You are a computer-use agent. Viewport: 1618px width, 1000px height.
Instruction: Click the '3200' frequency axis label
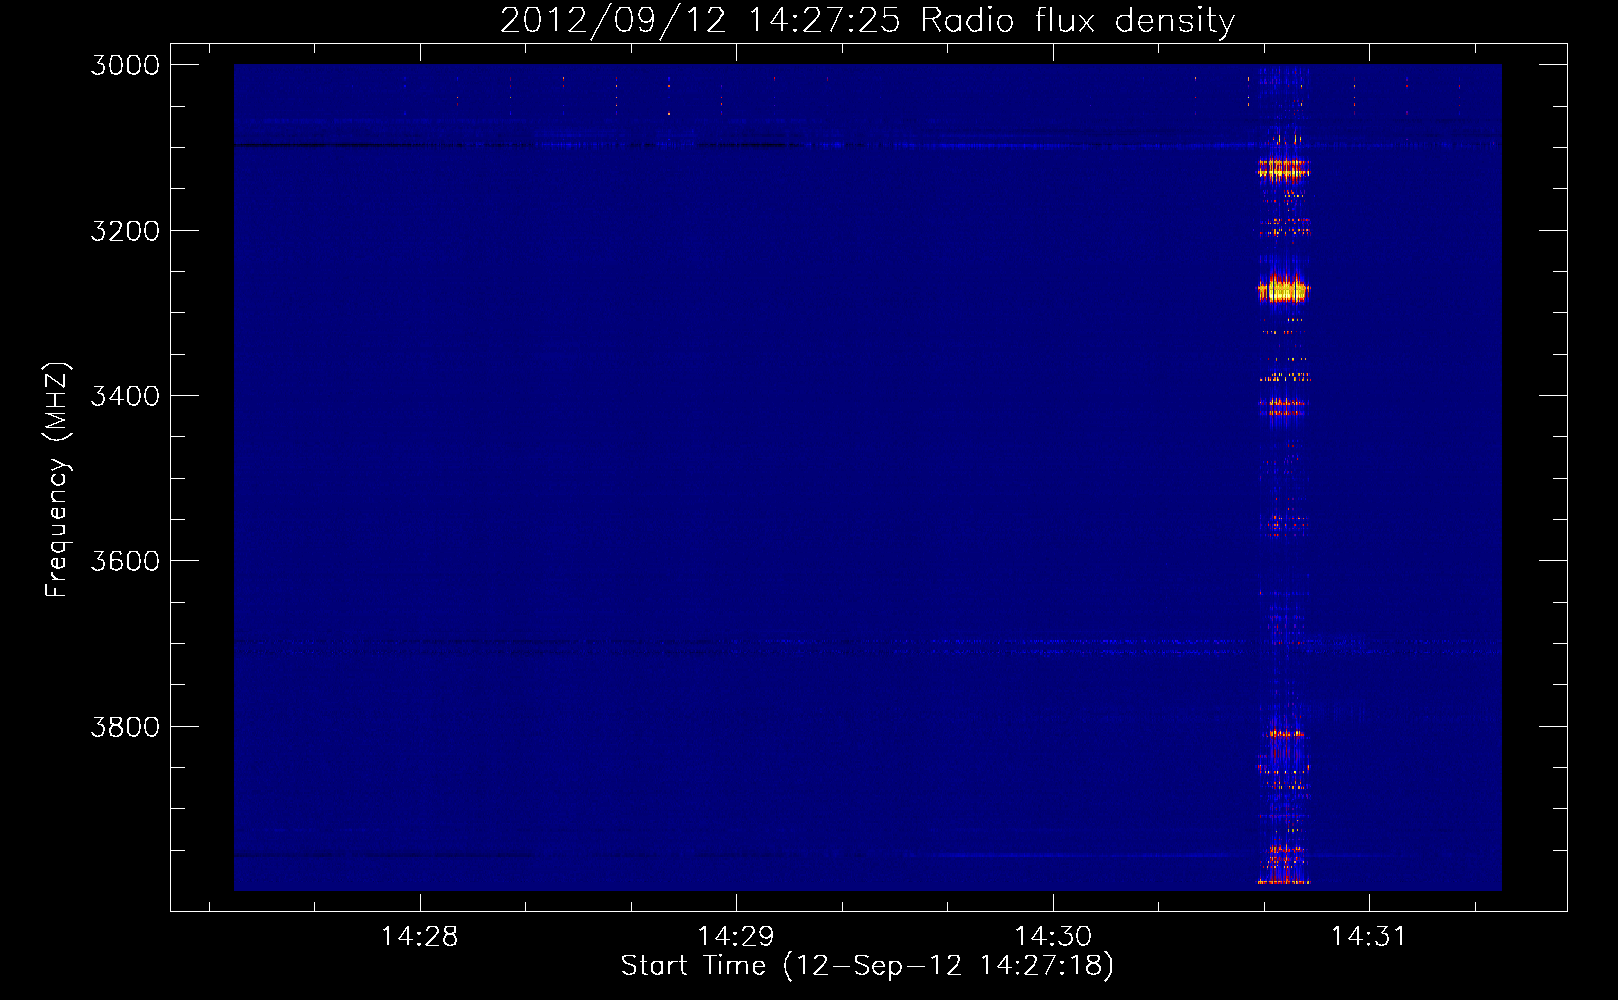coord(125,231)
